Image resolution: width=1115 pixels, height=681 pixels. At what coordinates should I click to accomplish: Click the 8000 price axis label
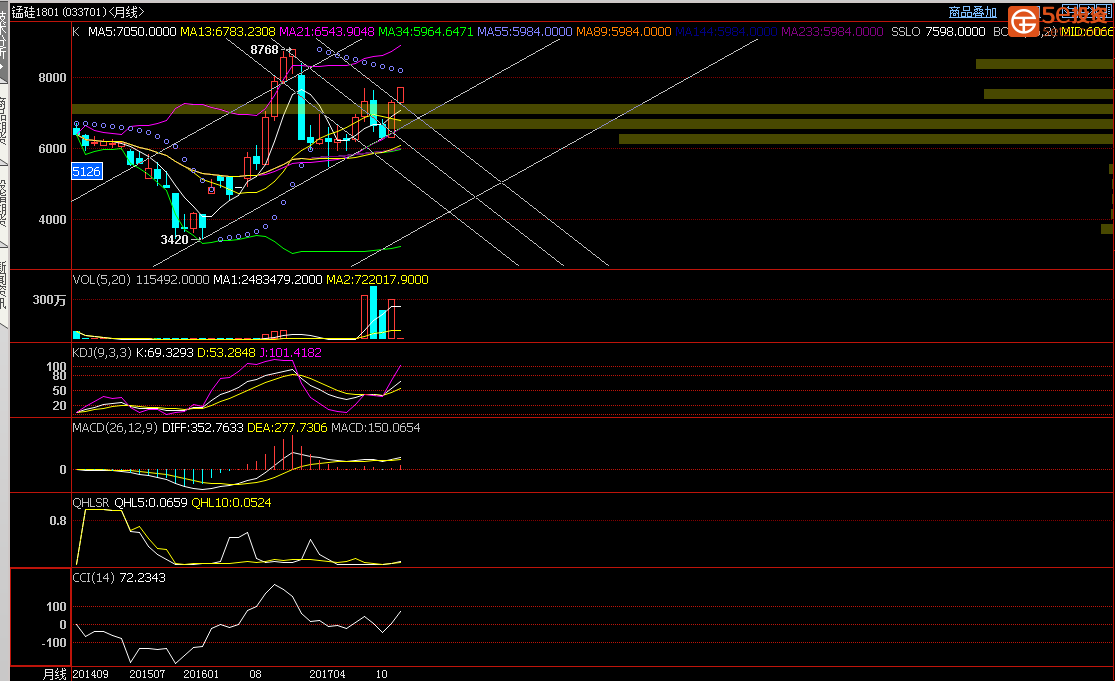point(53,77)
